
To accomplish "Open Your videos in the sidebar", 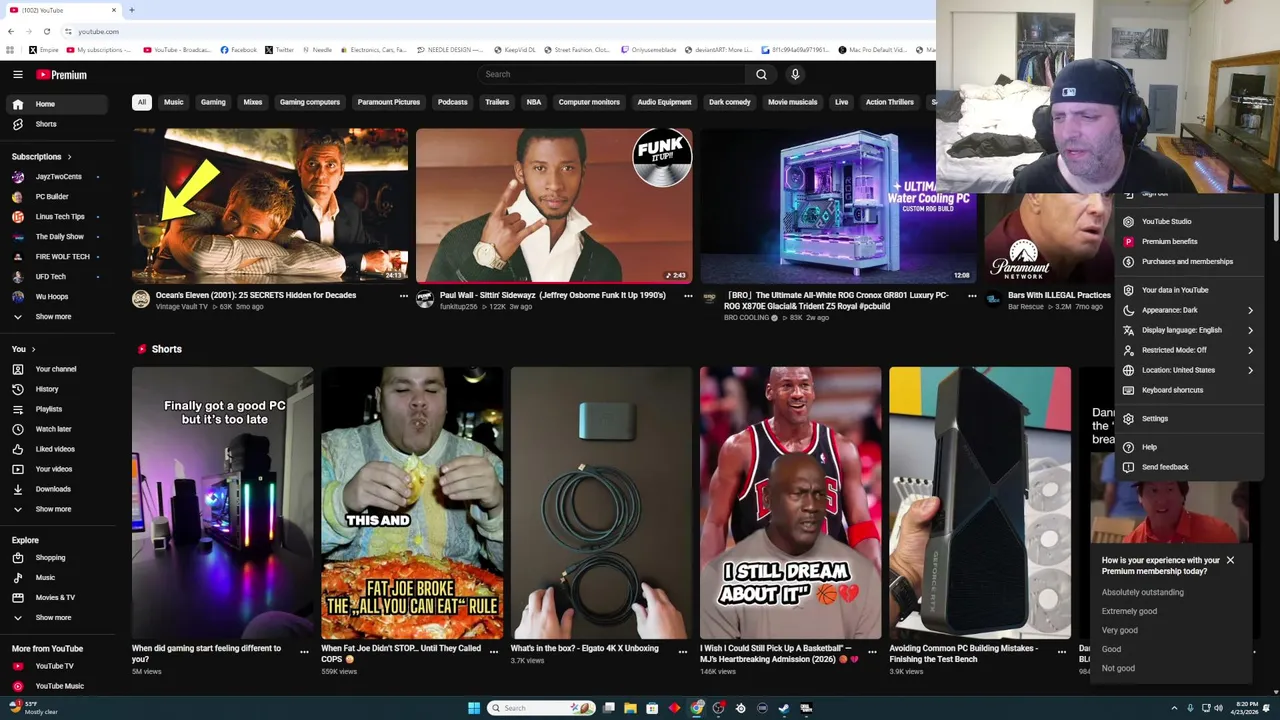I will 56,469.
